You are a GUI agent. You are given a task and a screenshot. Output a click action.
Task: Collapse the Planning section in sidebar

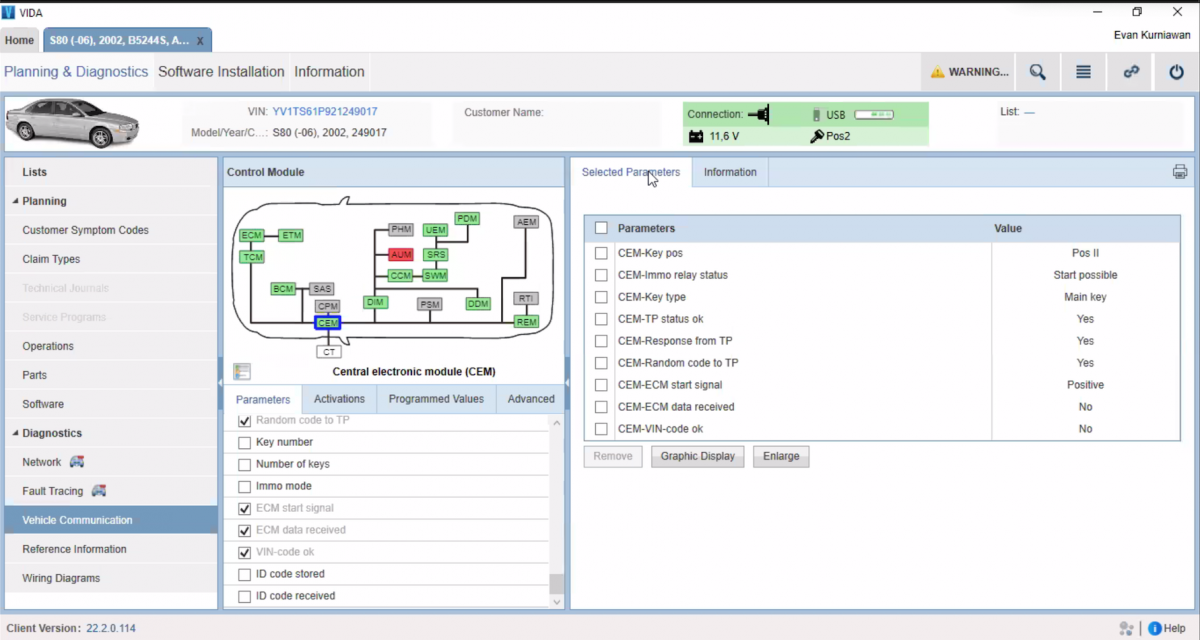coord(15,201)
